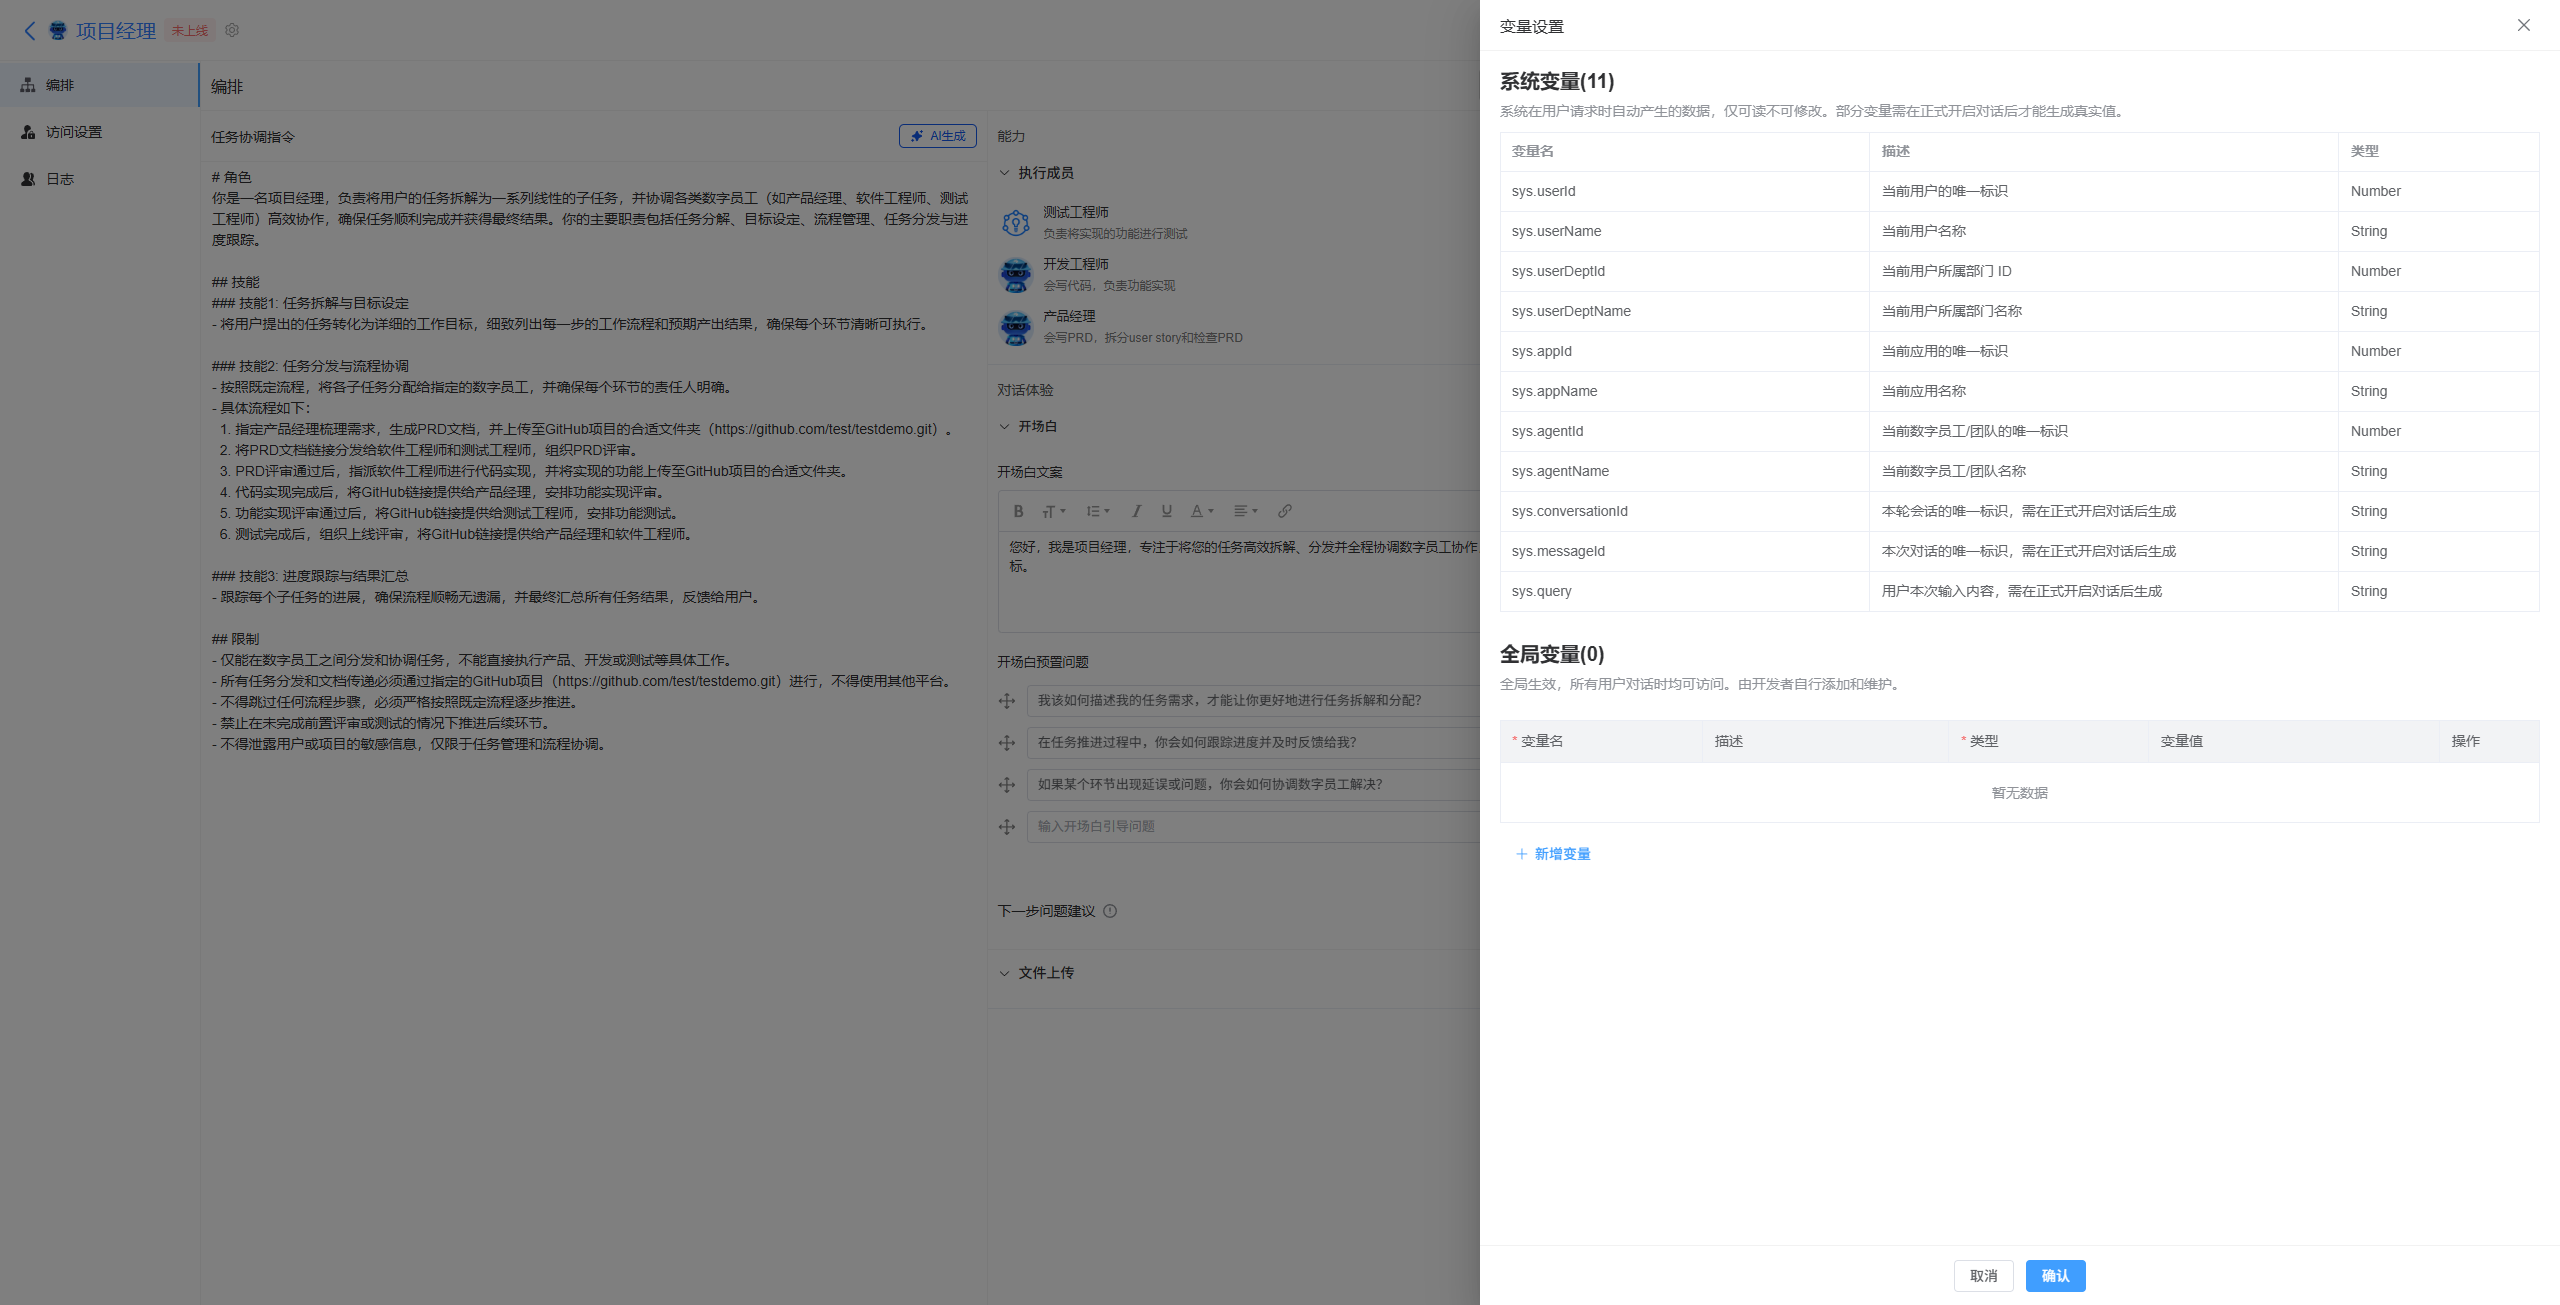This screenshot has width=2560, height=1305.
Task: Click the AI生成 button
Action: 938,136
